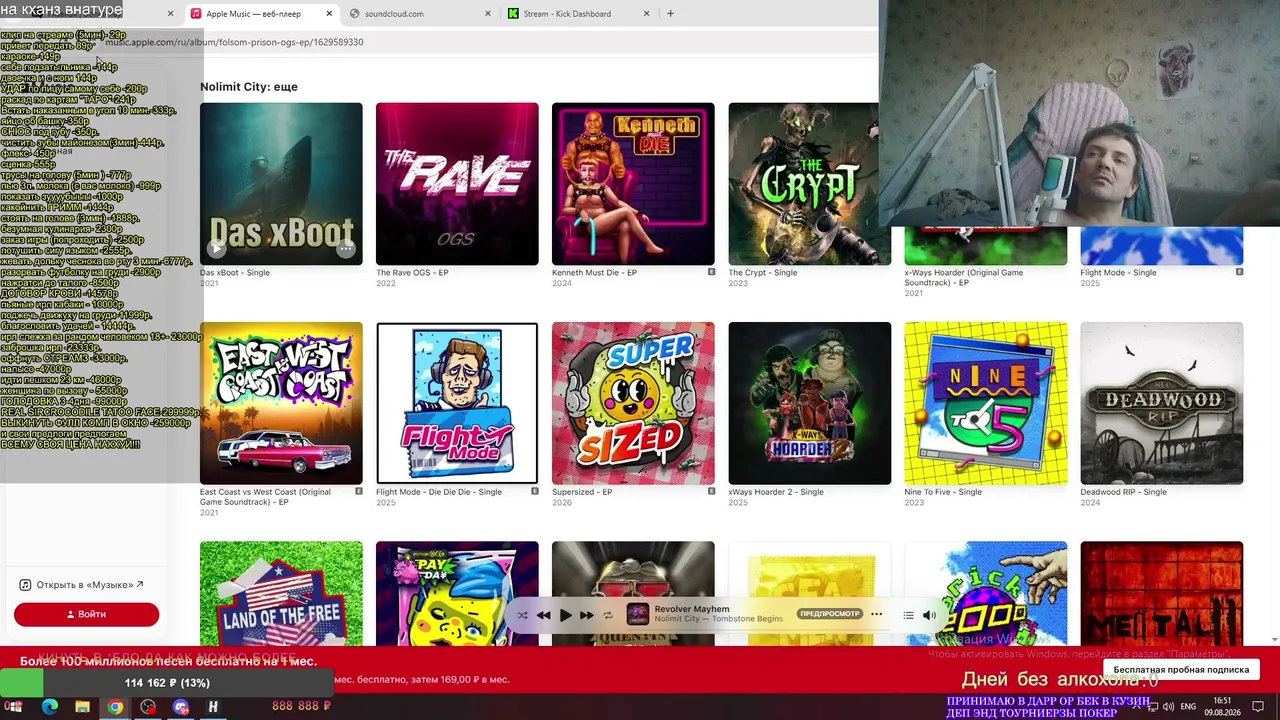Screen dimensions: 1280x720
Task: Open OBS Studio from the taskbar
Action: coord(148,707)
